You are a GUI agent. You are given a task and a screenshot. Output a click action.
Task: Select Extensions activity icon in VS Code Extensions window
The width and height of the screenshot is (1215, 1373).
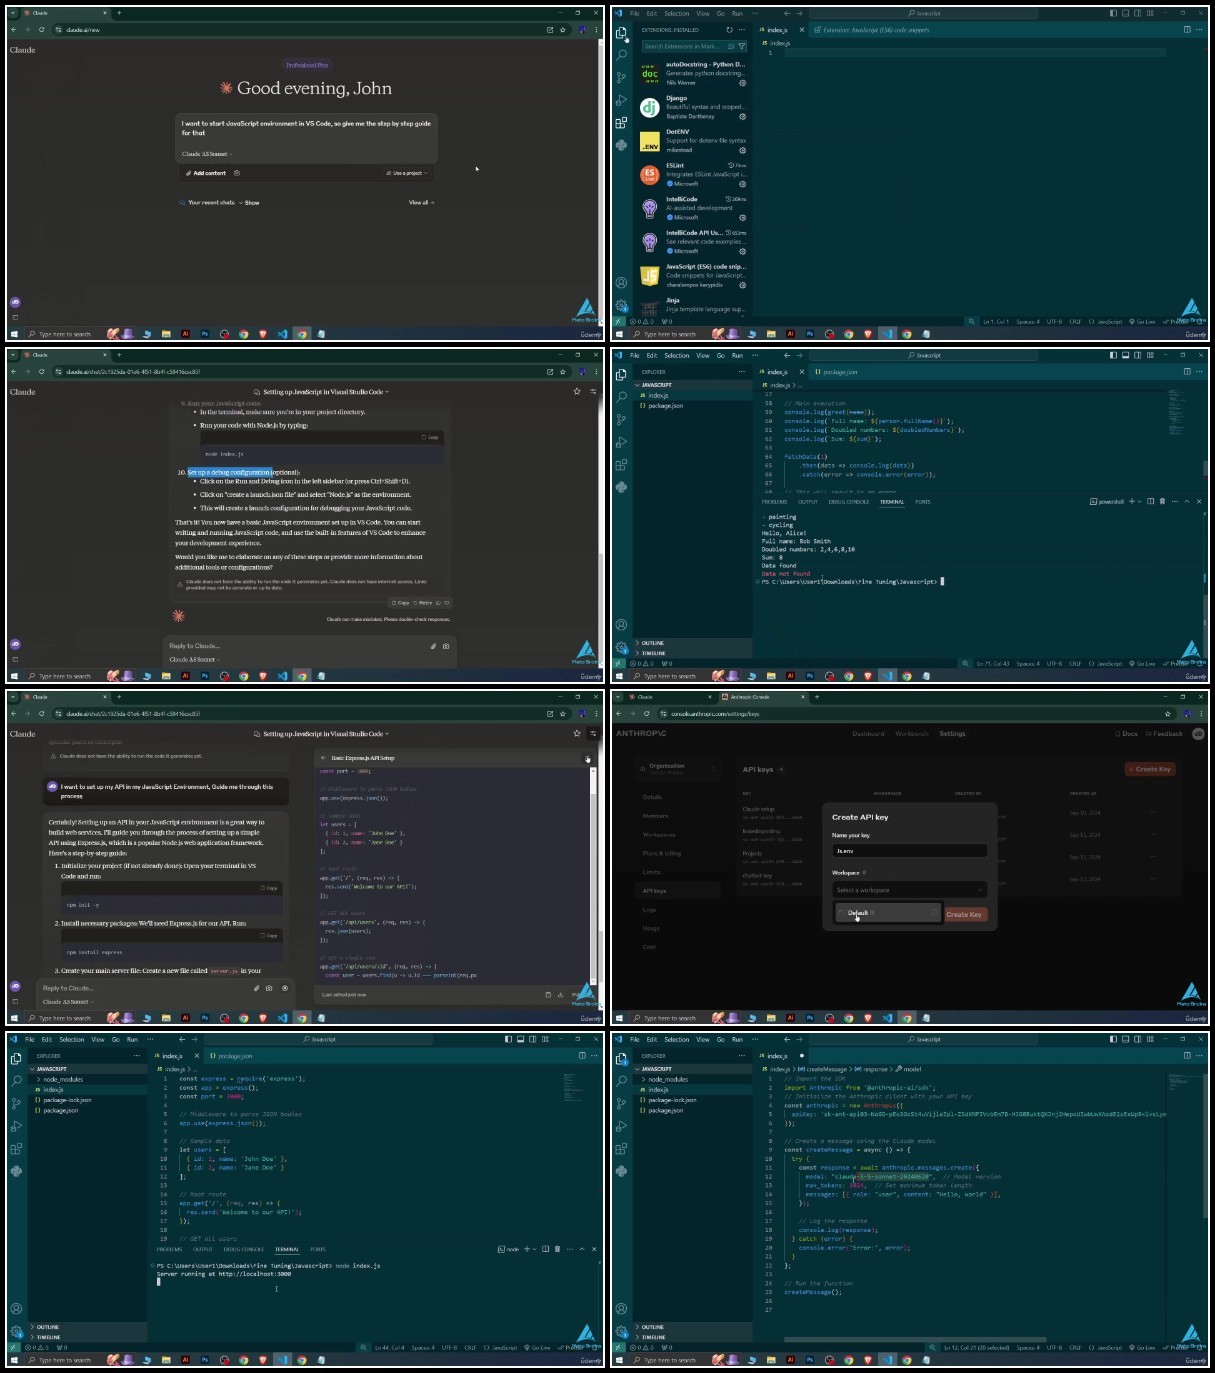[x=621, y=122]
